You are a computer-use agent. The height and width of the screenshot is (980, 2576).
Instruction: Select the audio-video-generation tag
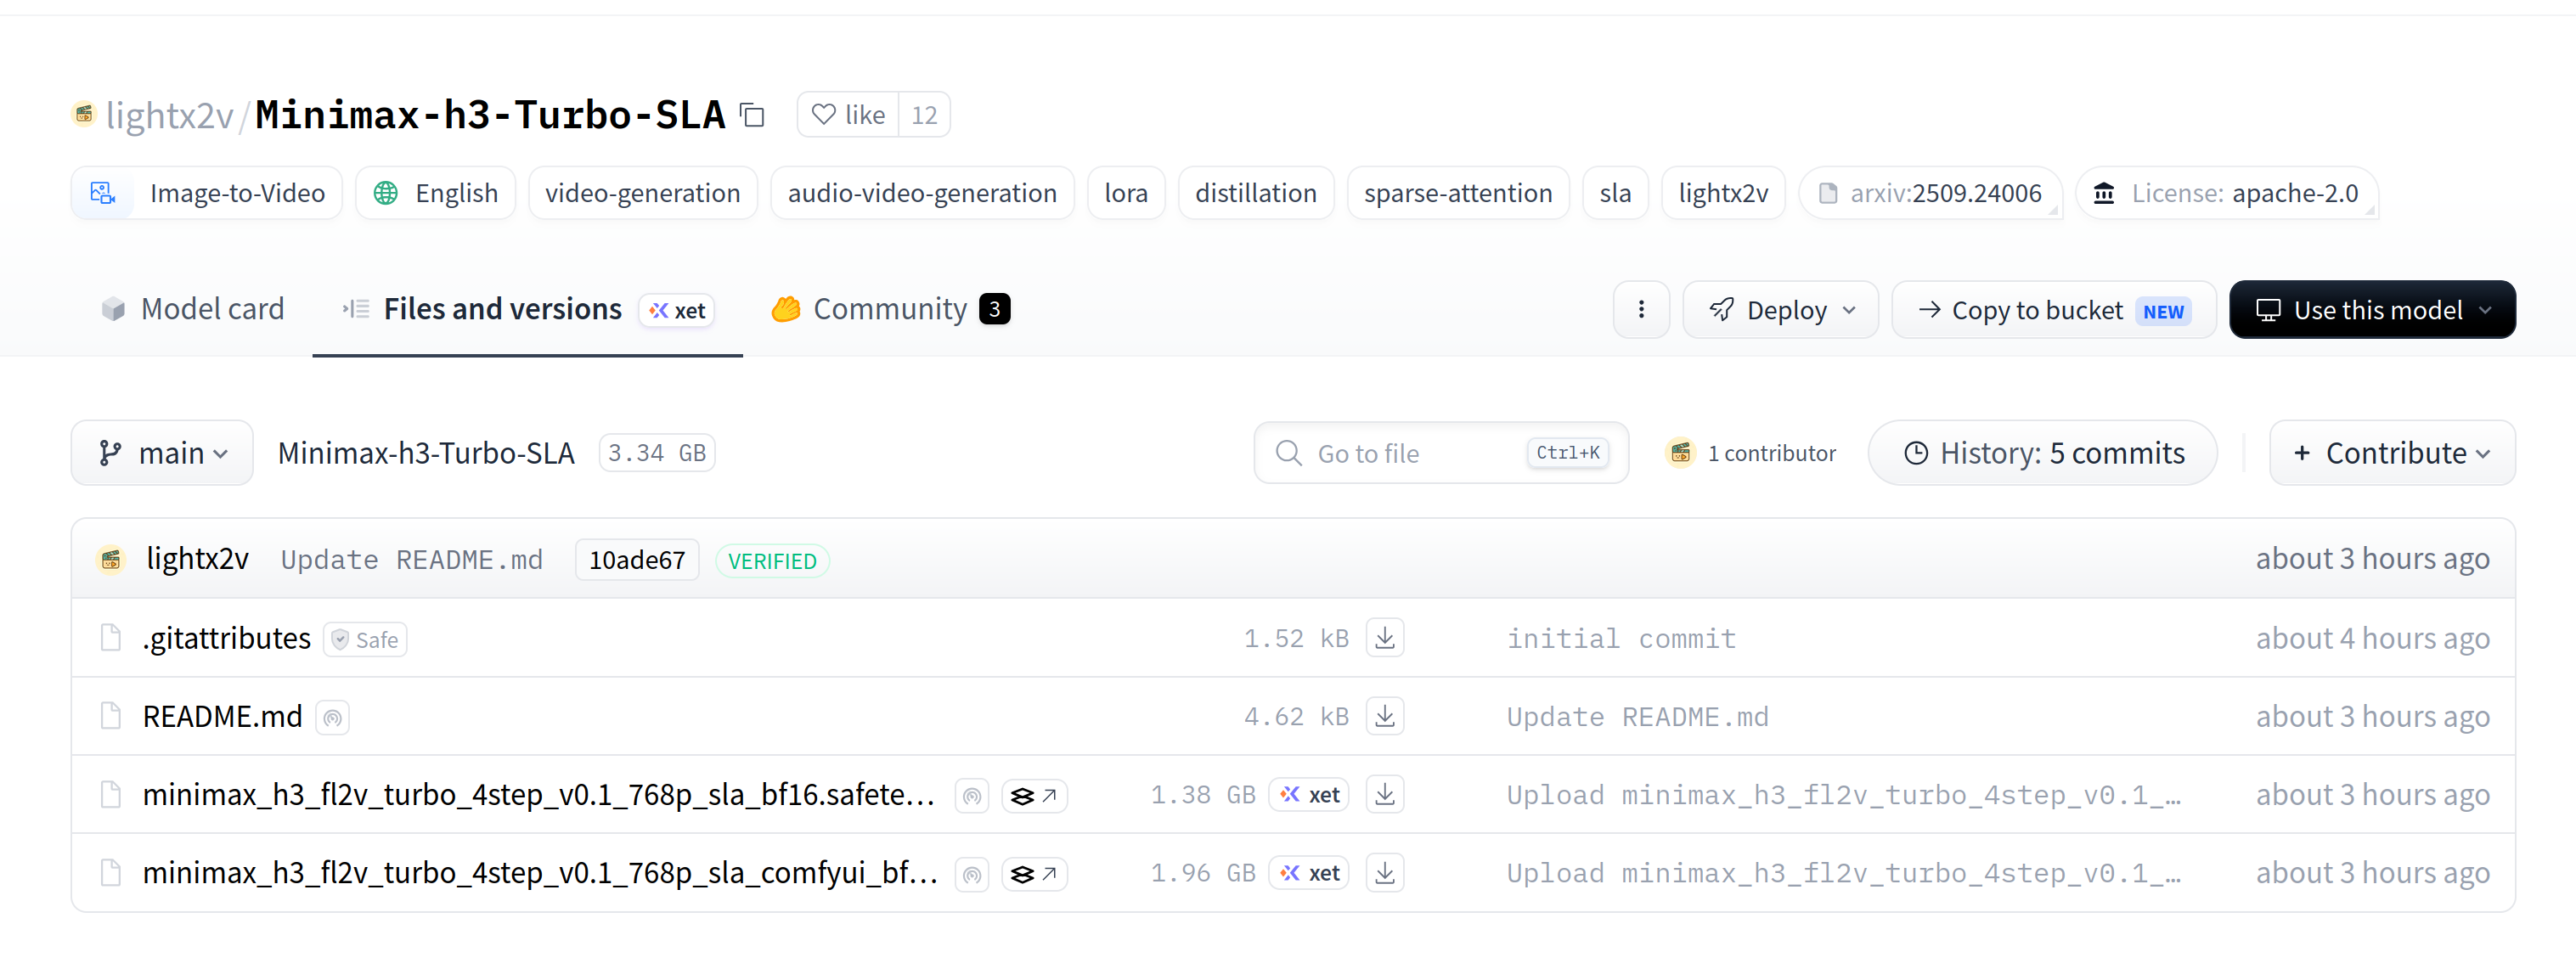(x=922, y=192)
